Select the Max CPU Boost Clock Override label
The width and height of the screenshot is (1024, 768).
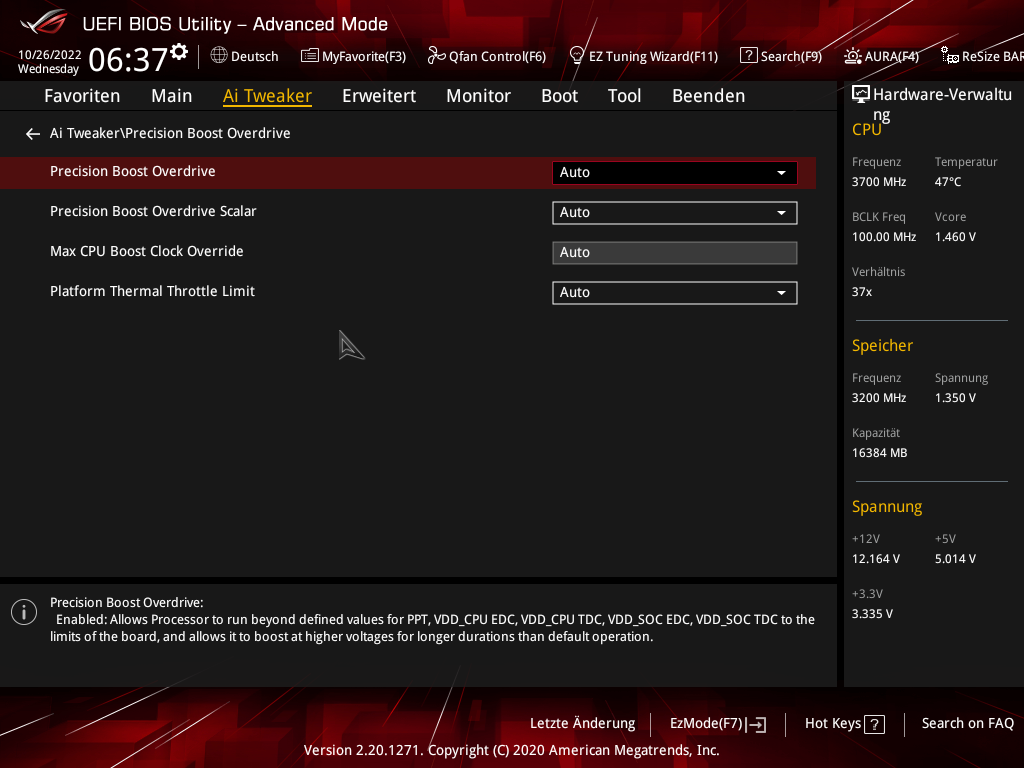pos(147,251)
